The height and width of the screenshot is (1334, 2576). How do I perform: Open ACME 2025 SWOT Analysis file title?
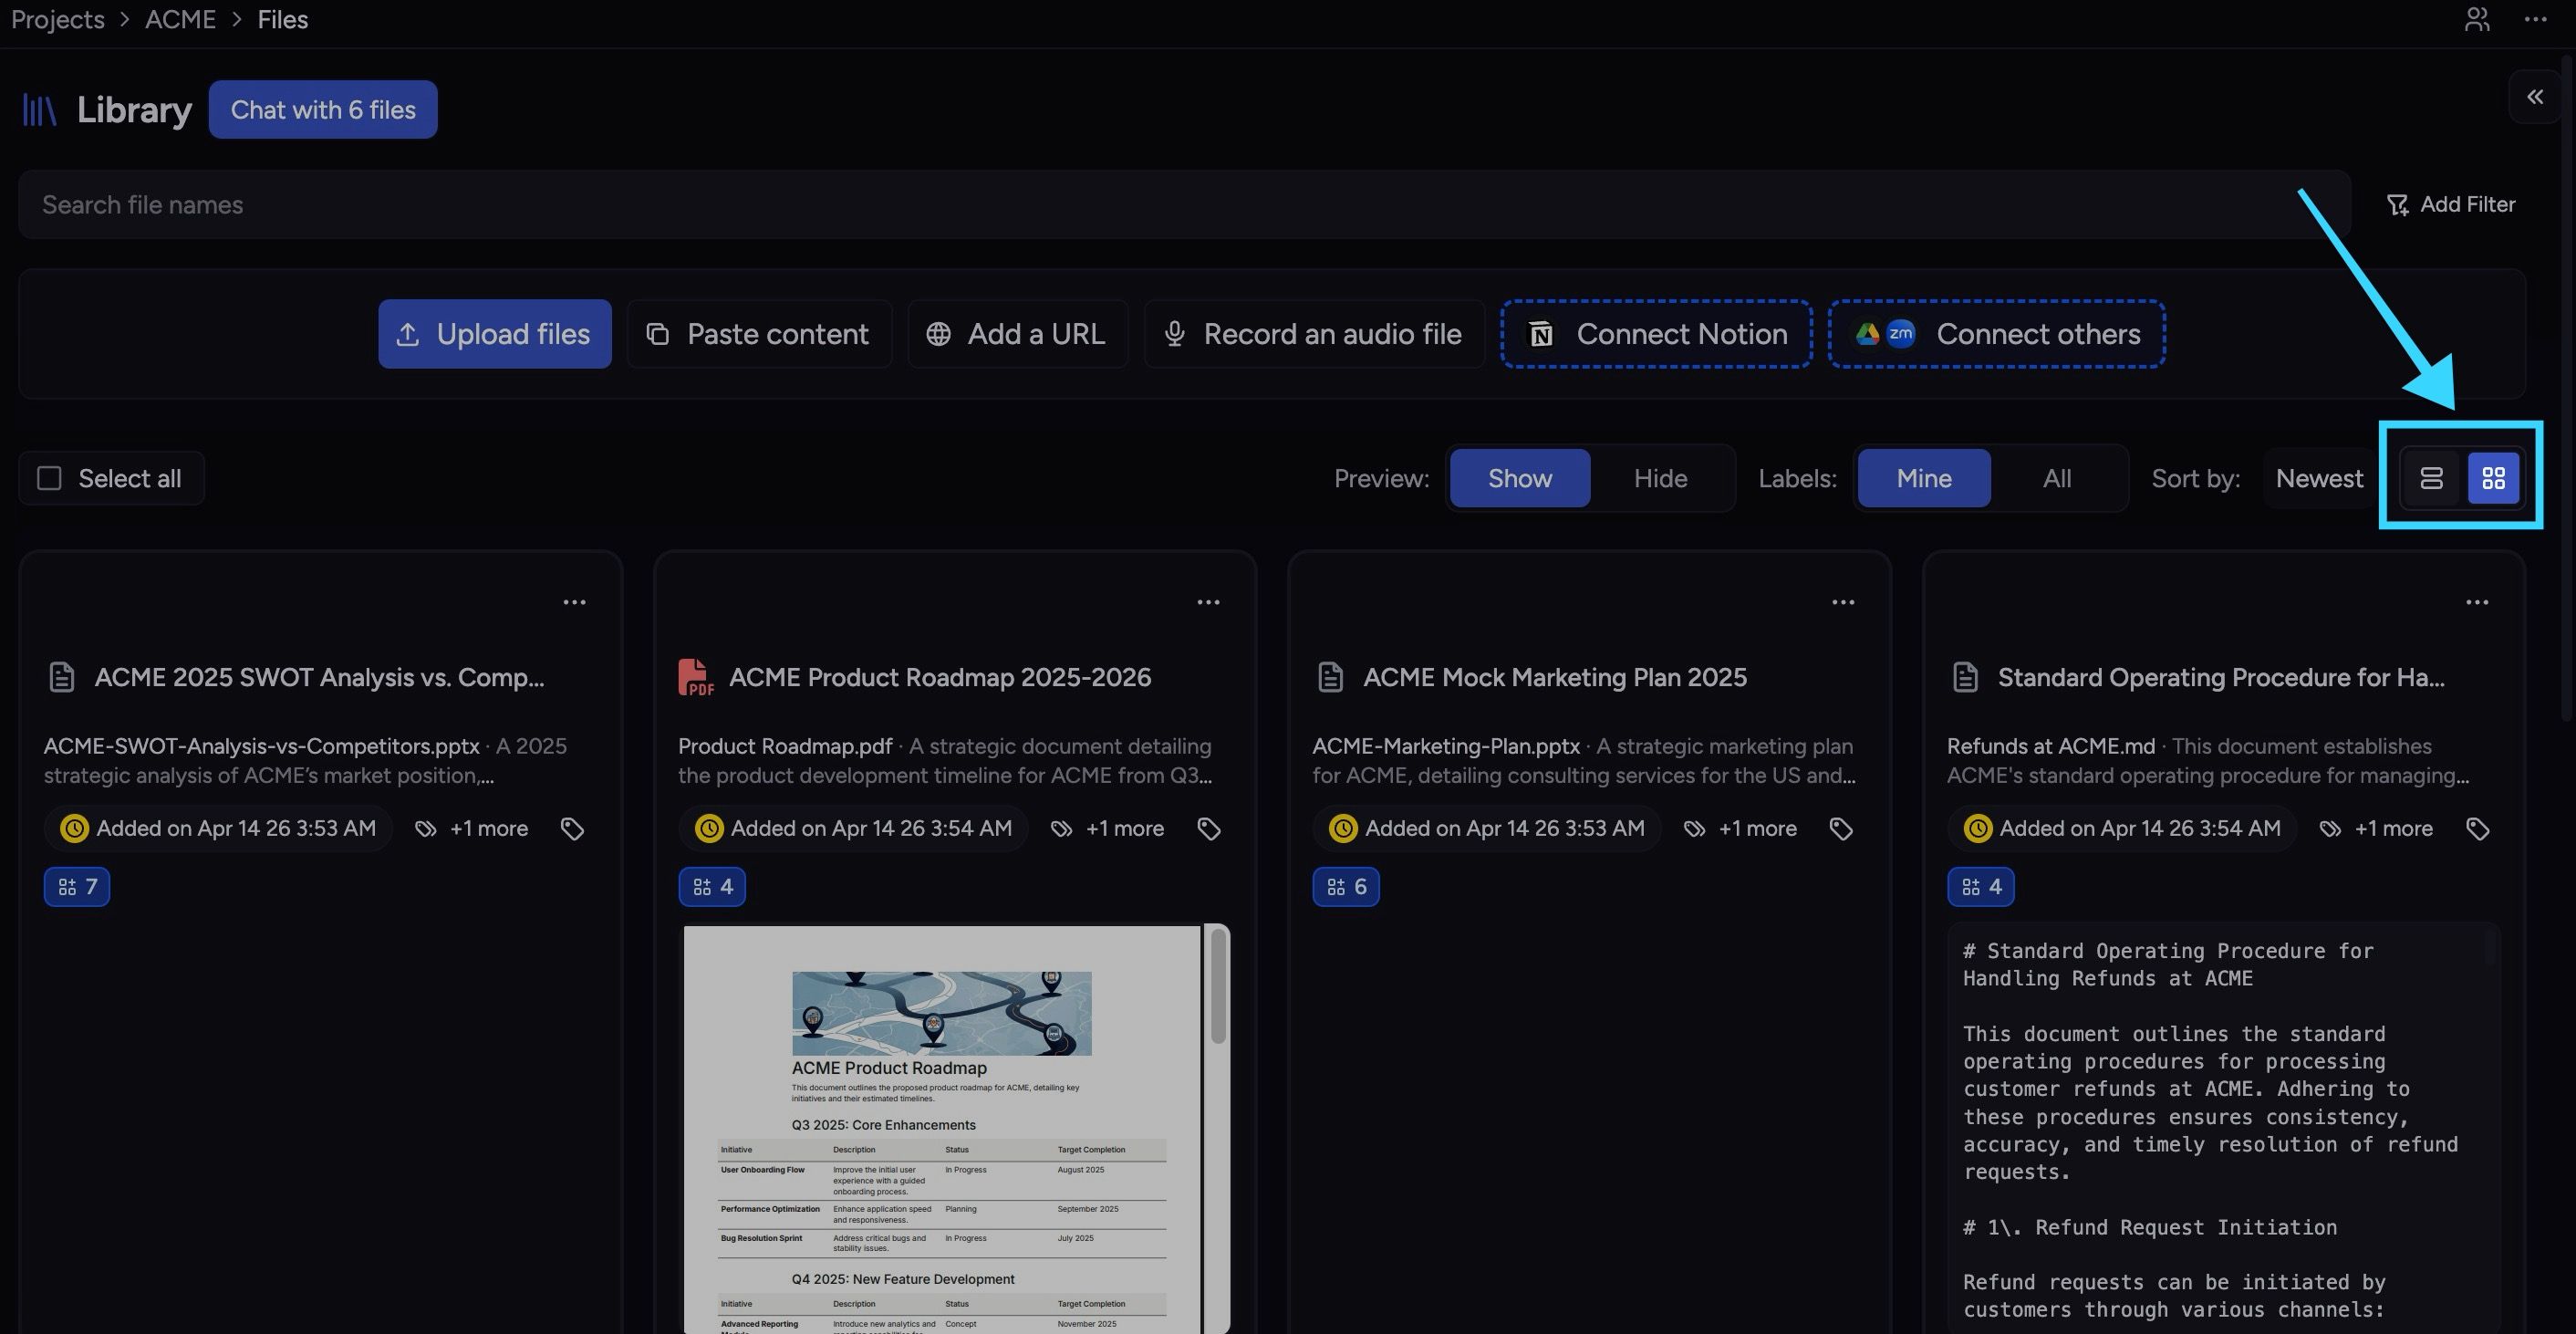(319, 677)
